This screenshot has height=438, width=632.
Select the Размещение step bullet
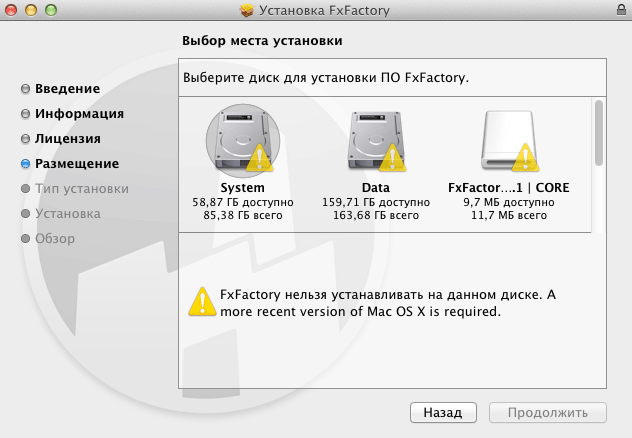[x=25, y=164]
